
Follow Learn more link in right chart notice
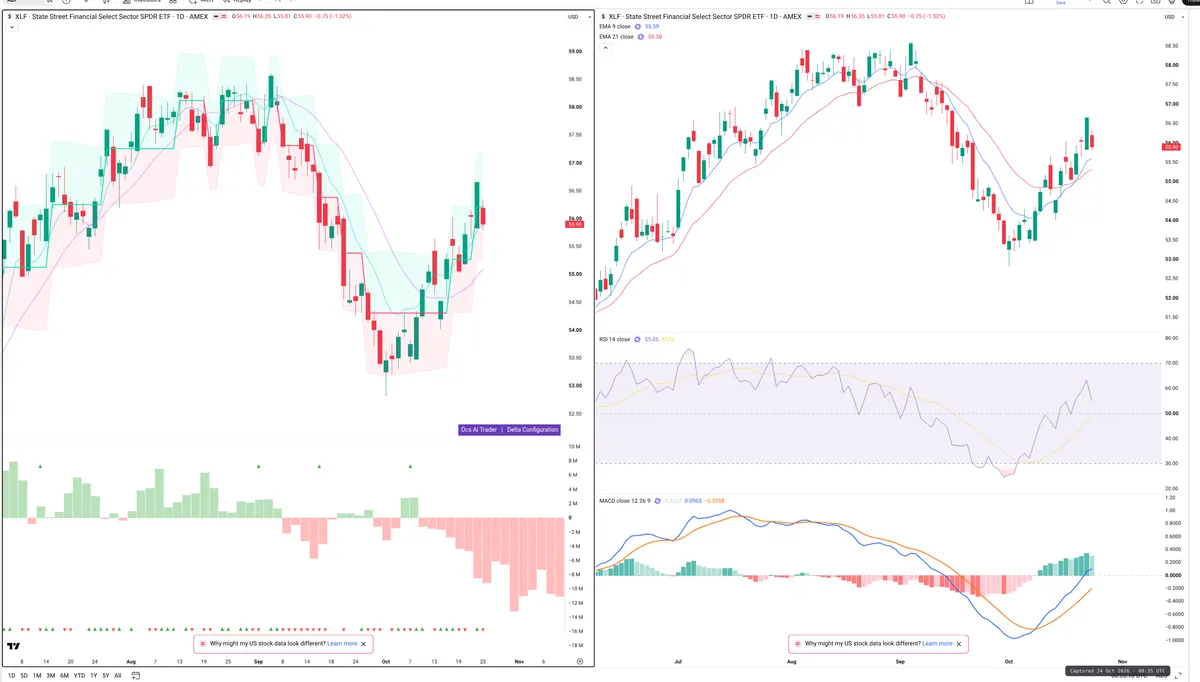[937, 644]
